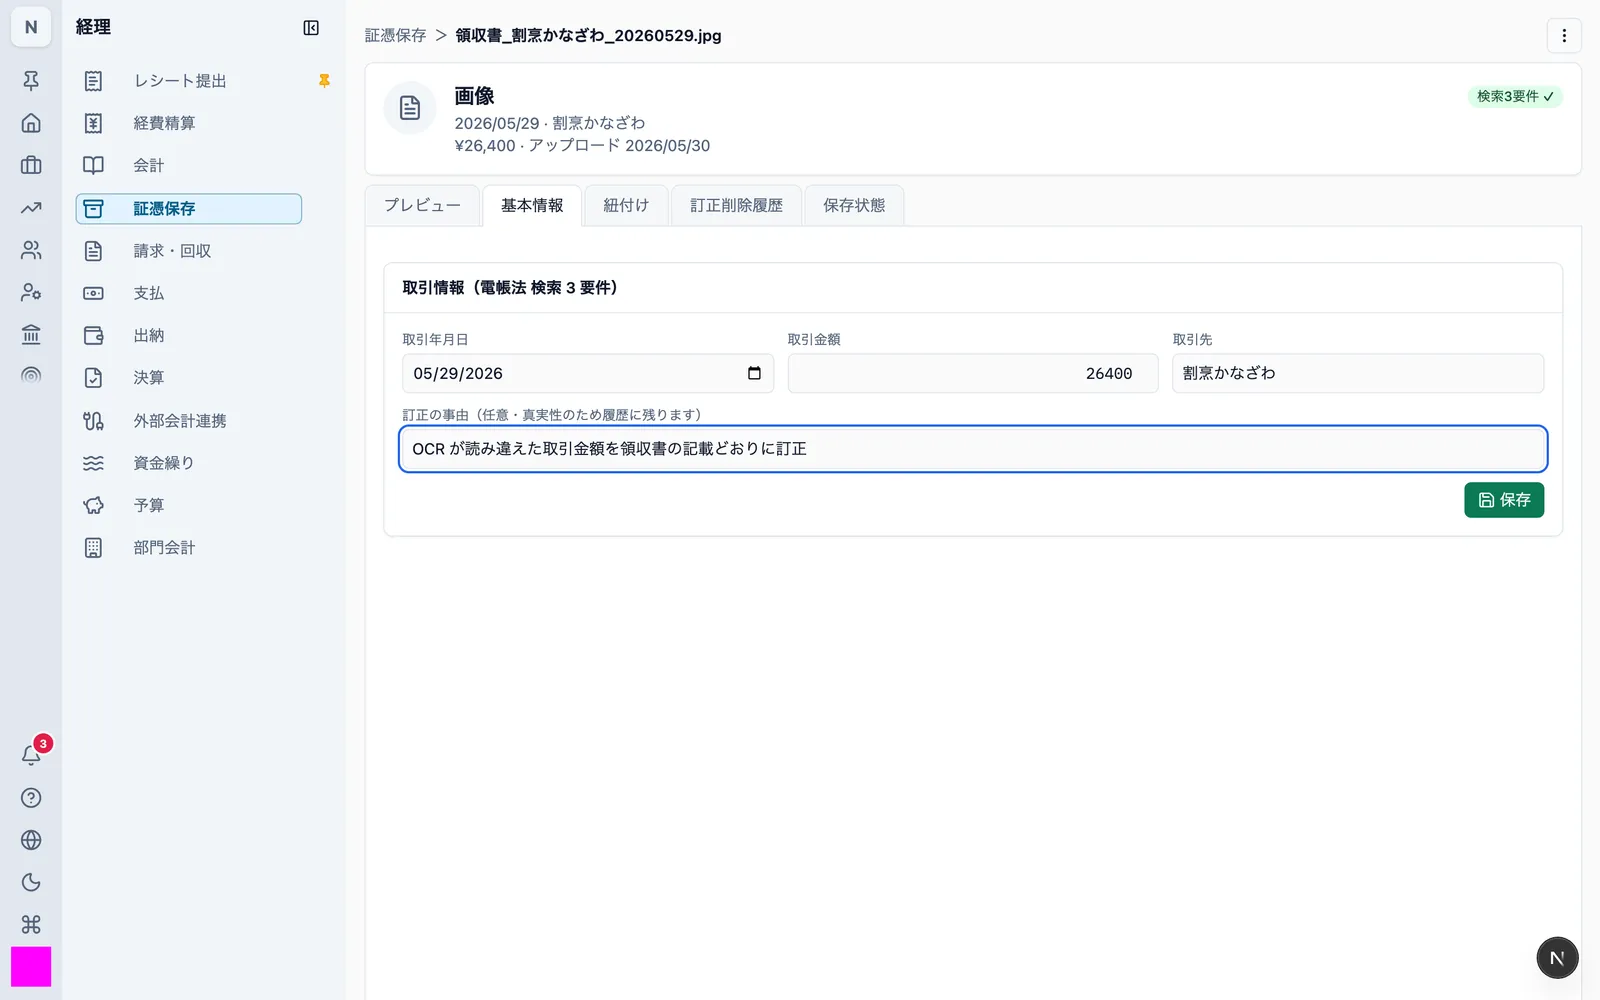Click the 画像 heading
This screenshot has width=1600, height=1000.
point(475,96)
